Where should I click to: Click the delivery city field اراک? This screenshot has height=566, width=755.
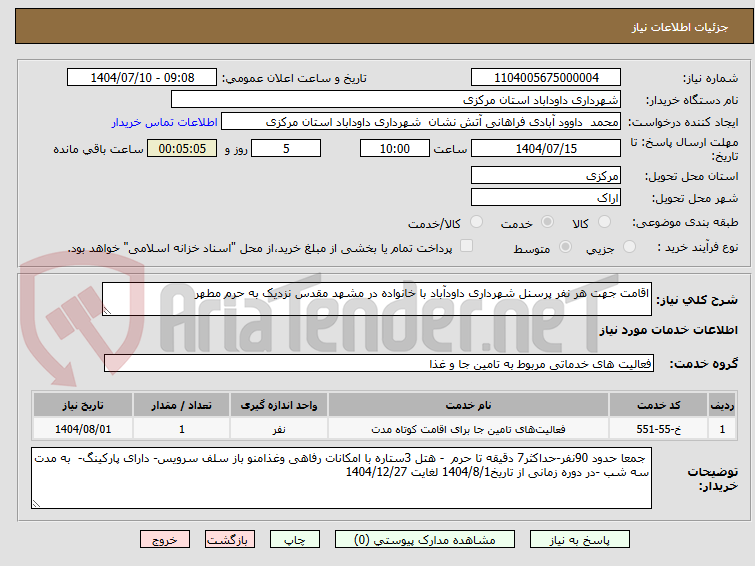546,198
